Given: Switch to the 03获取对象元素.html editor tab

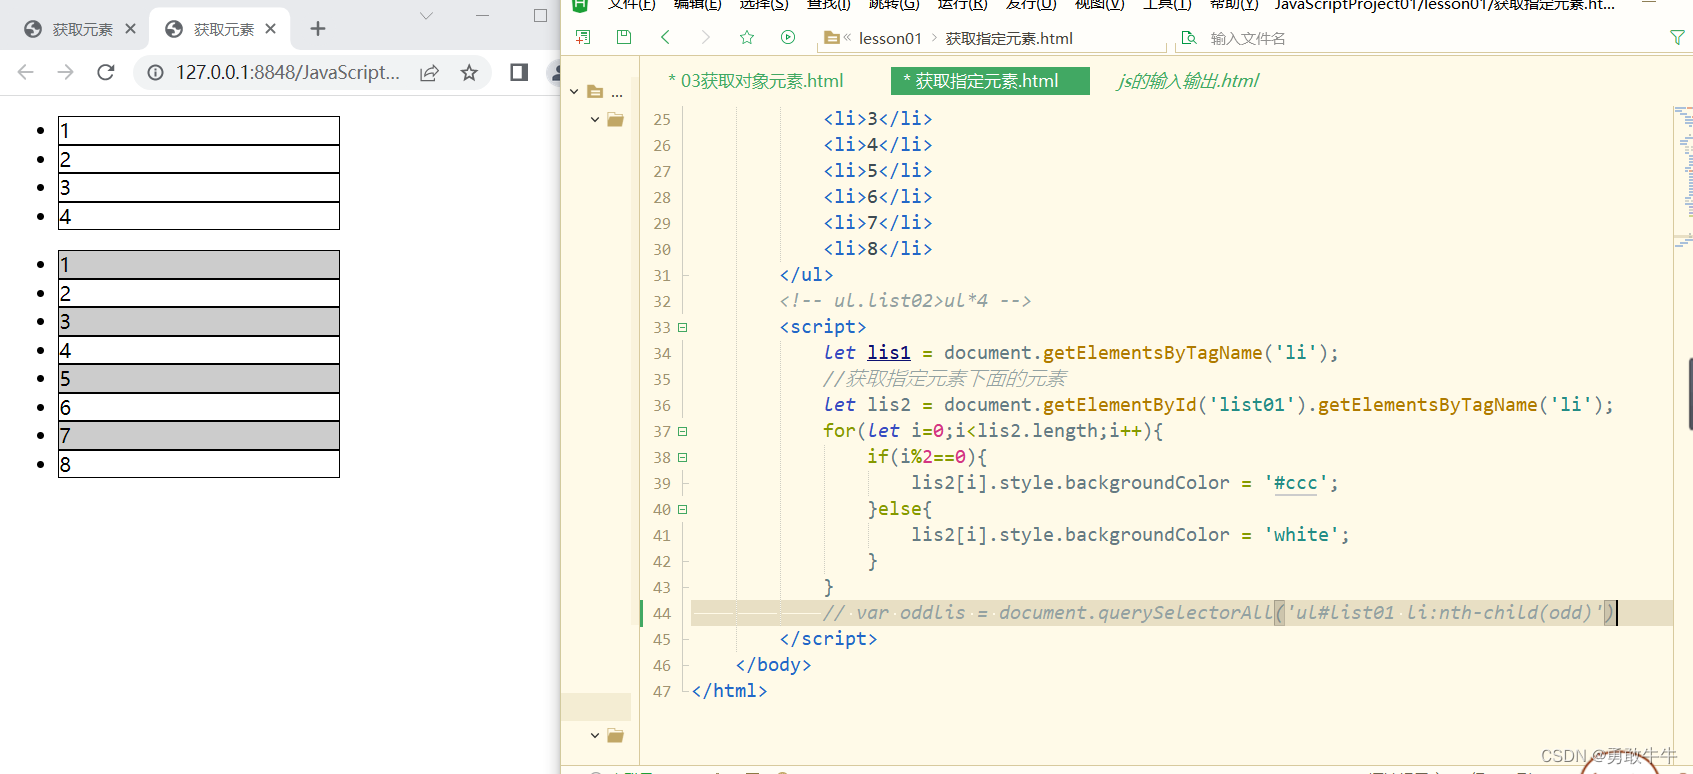Looking at the screenshot, I should coord(756,81).
